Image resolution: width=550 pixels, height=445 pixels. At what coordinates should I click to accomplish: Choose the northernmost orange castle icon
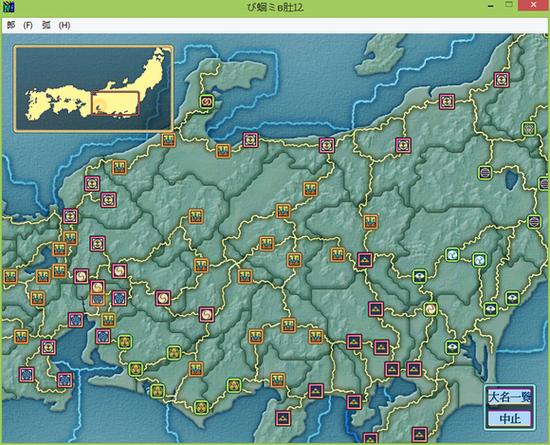168,140
